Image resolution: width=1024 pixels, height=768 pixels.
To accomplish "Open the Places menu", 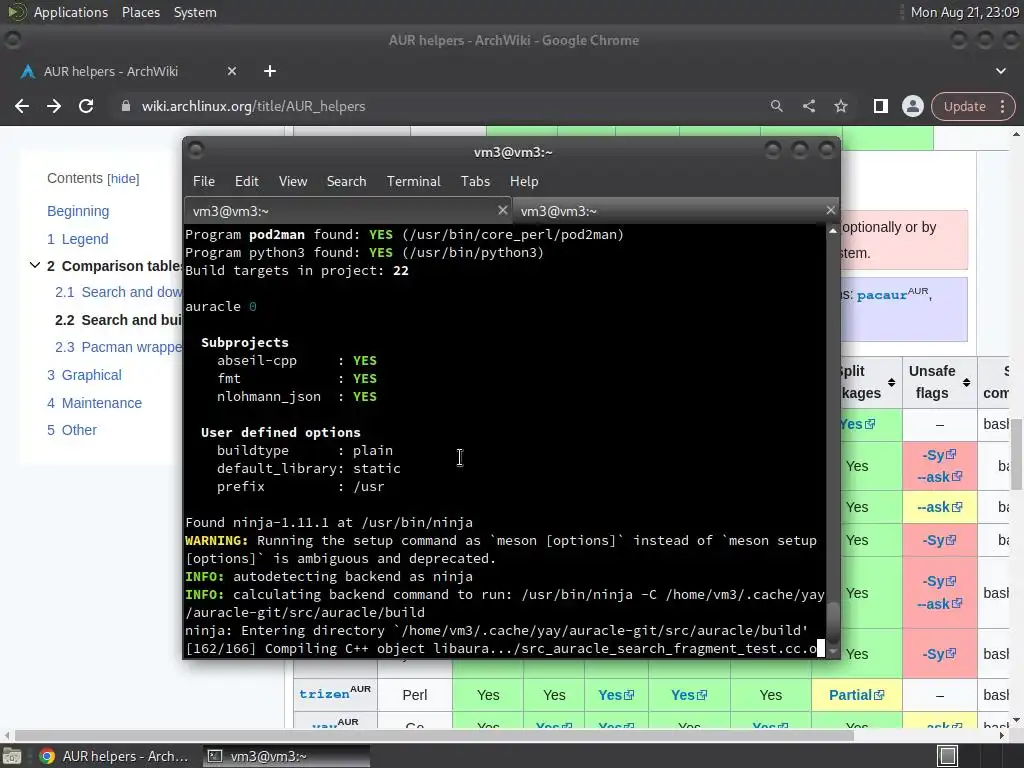I will (140, 12).
